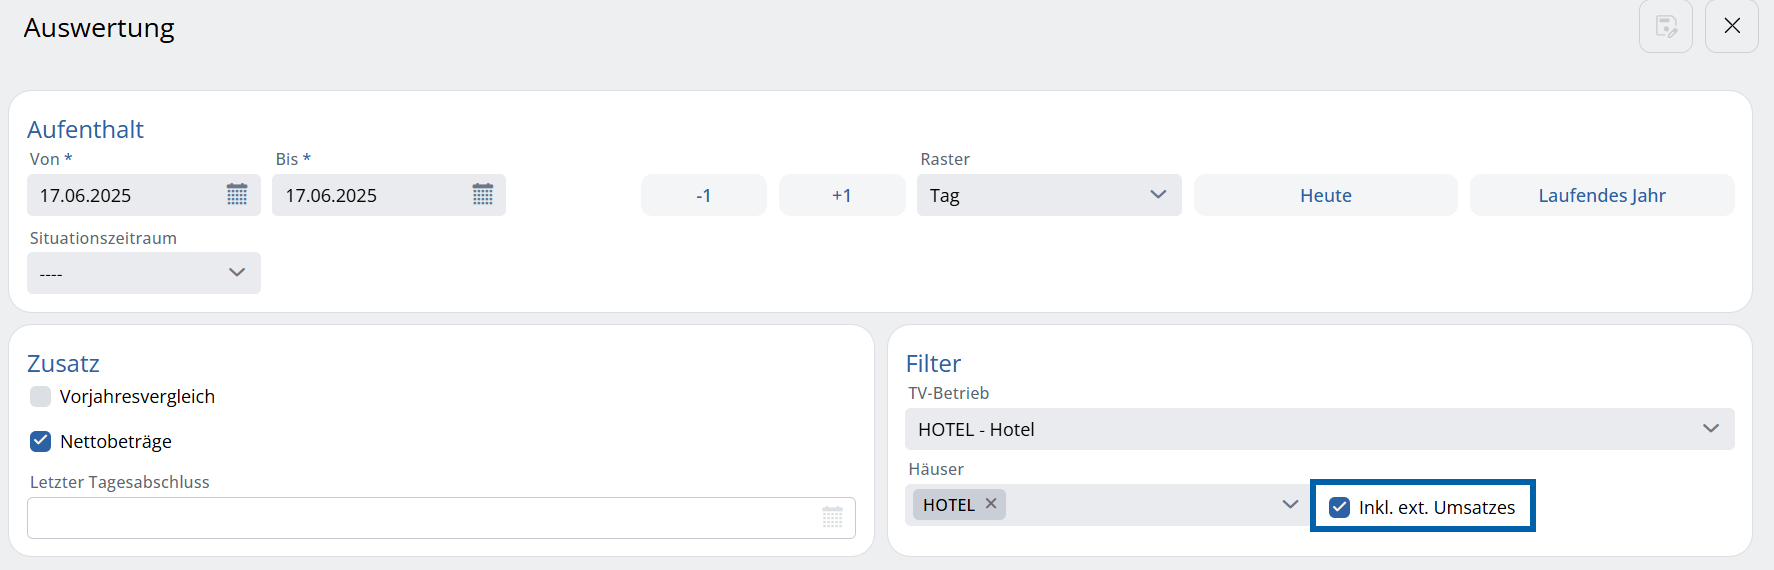Click the Letzter Tagesabschluss text field

(420, 518)
